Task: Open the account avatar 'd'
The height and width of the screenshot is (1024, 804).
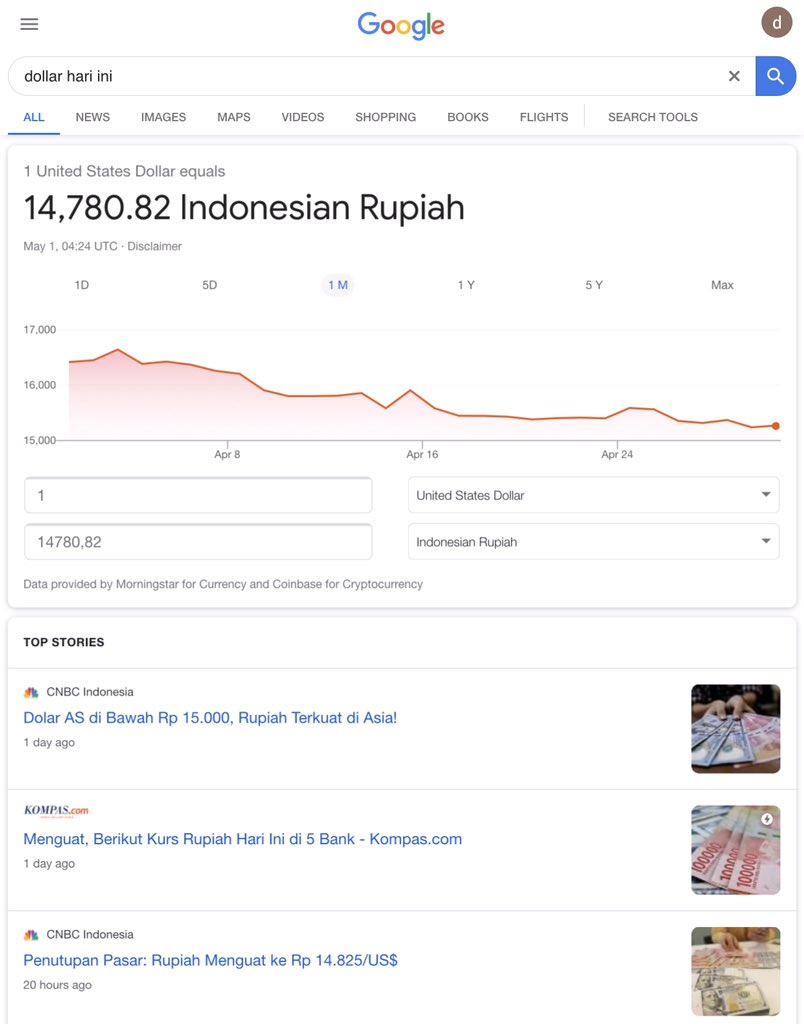Action: click(x=777, y=23)
